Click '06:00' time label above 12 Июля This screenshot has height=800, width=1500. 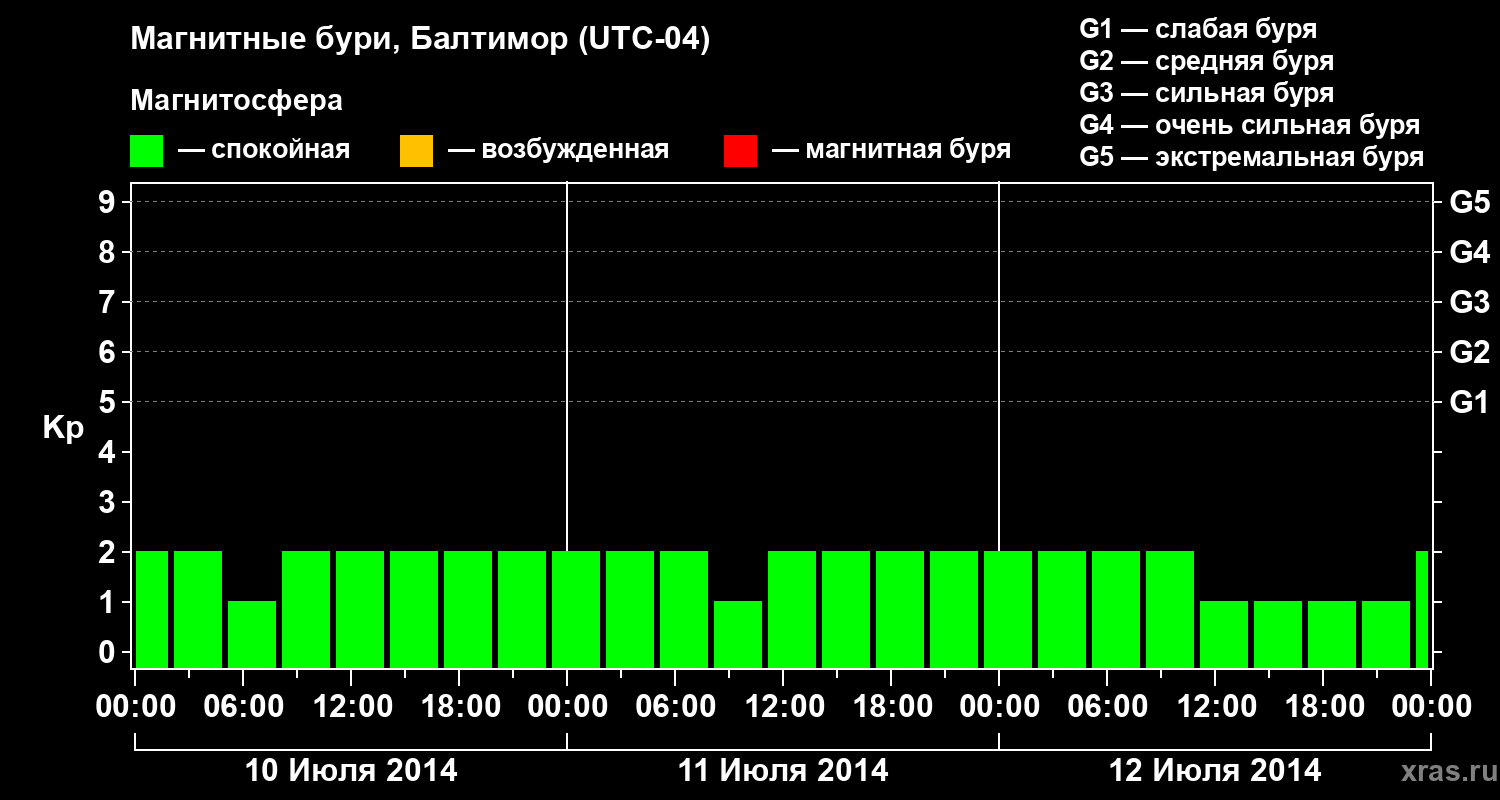click(x=1107, y=706)
